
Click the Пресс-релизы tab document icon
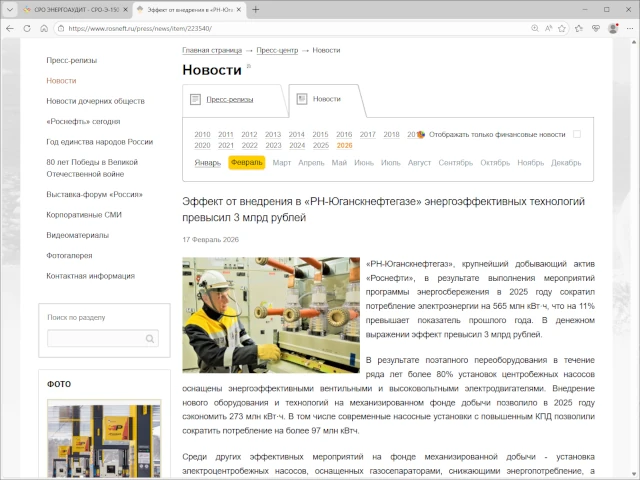pyautogui.click(x=196, y=99)
